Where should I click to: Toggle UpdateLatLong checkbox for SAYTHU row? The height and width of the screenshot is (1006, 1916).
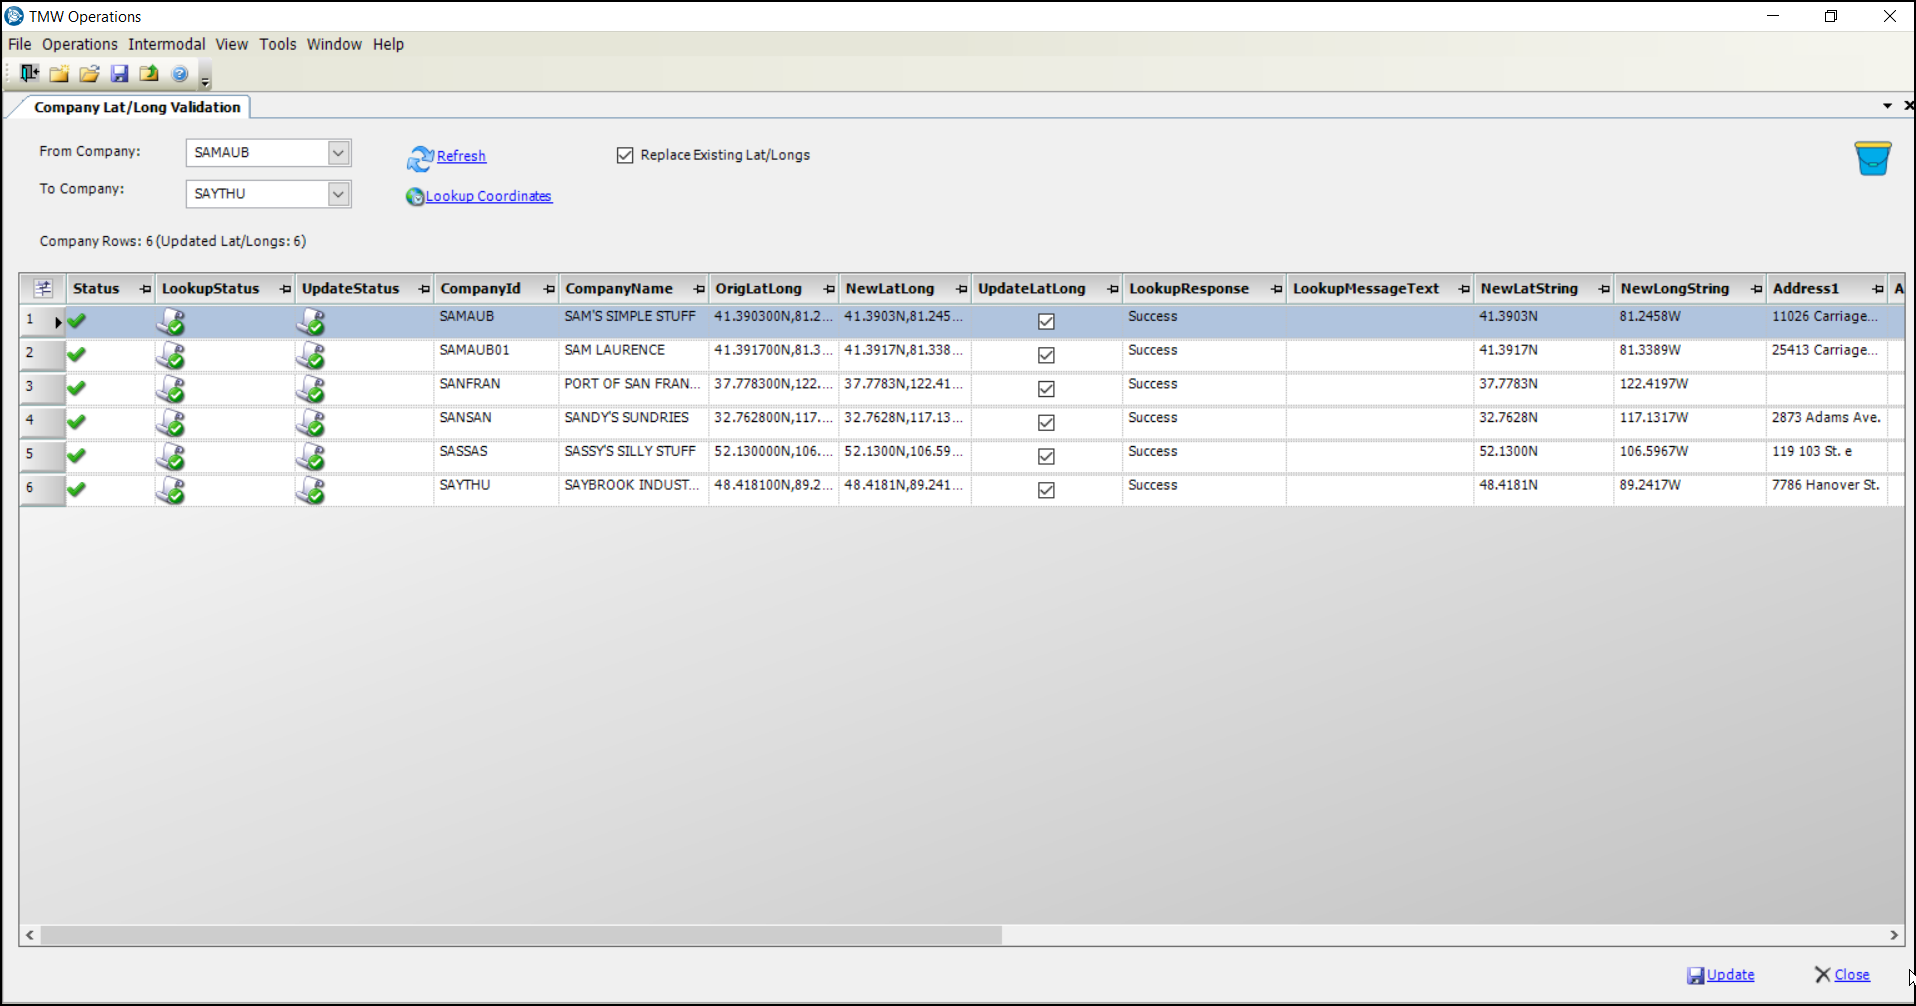coord(1046,490)
